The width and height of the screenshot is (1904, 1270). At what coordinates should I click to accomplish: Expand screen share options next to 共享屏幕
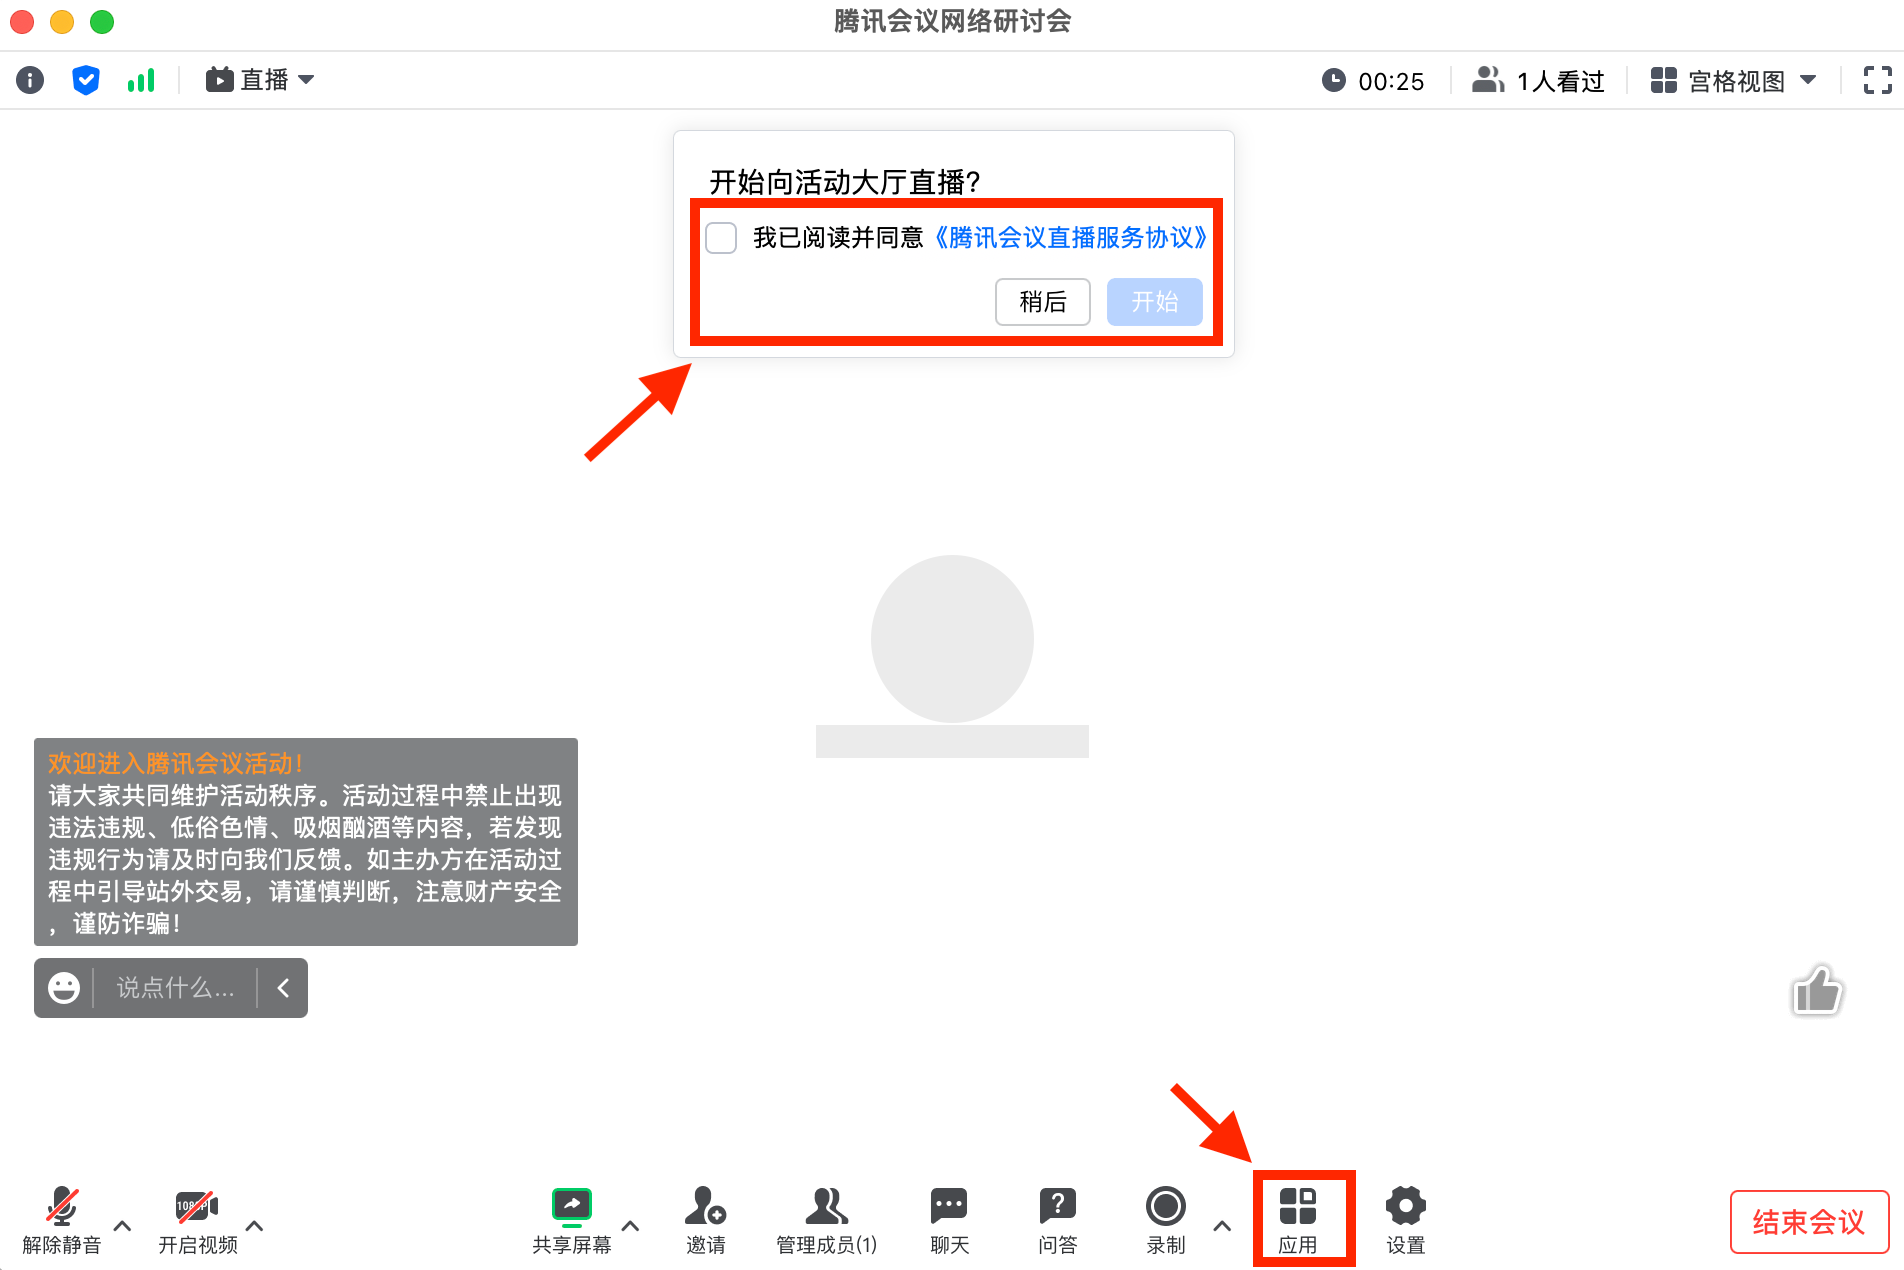(631, 1225)
